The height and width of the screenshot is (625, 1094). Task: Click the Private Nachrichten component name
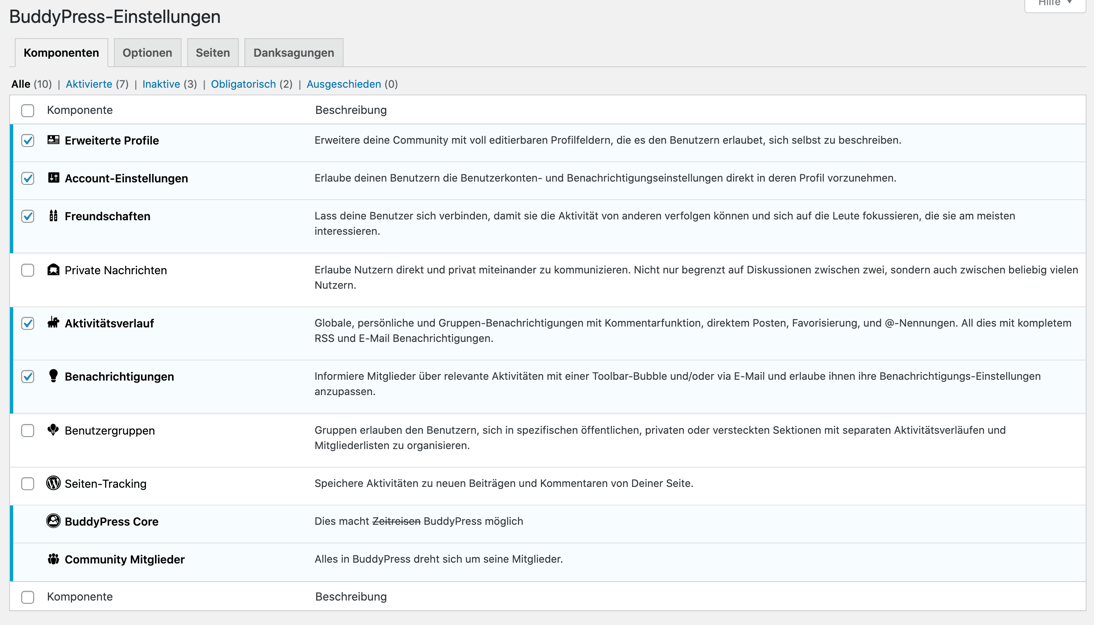click(x=116, y=270)
